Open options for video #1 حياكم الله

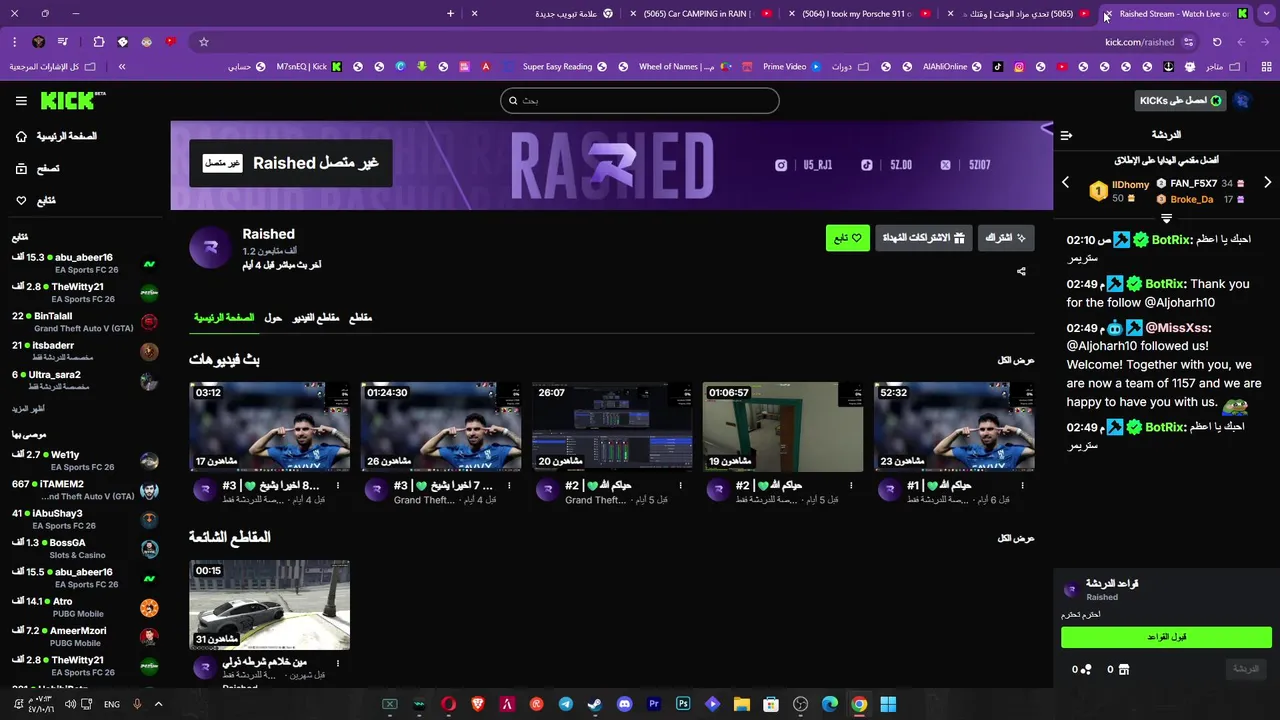(x=1023, y=486)
